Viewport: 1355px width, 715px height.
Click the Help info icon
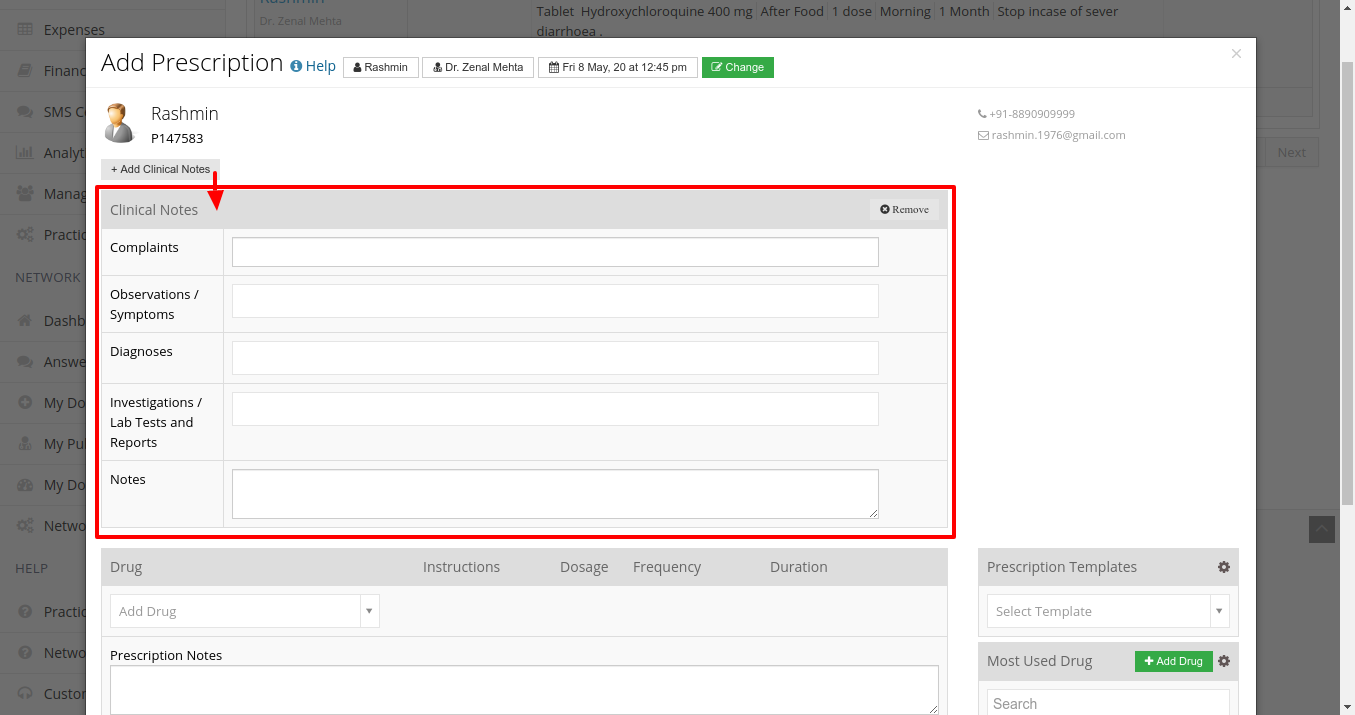pyautogui.click(x=296, y=66)
